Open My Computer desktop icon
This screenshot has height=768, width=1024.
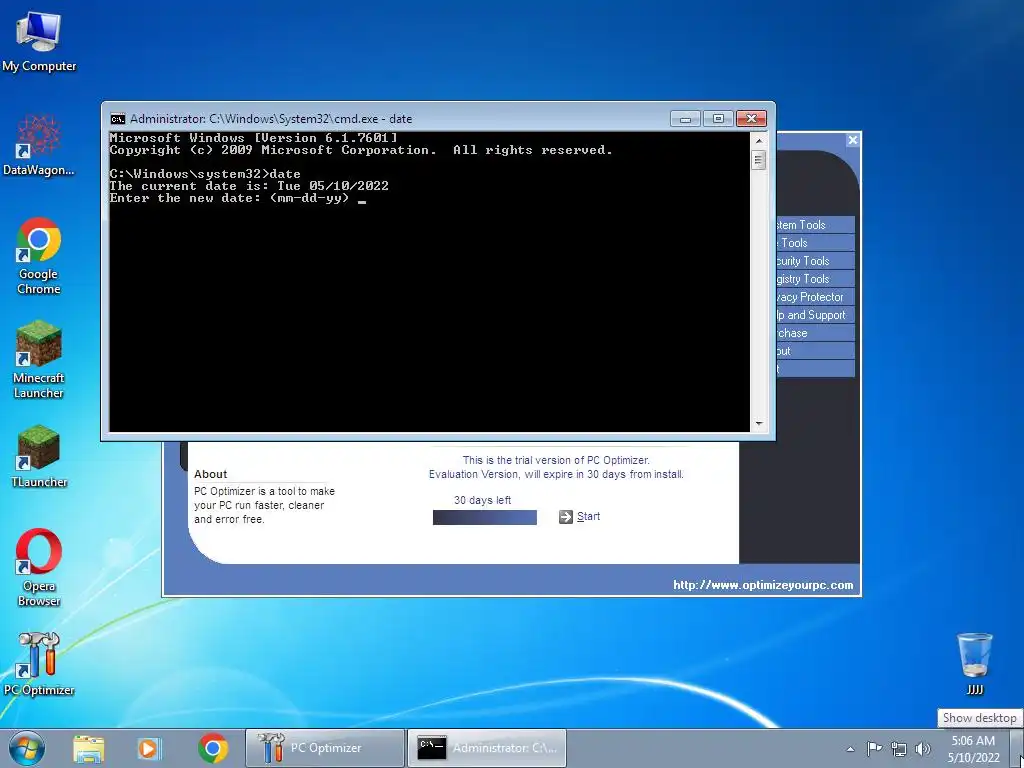(39, 40)
